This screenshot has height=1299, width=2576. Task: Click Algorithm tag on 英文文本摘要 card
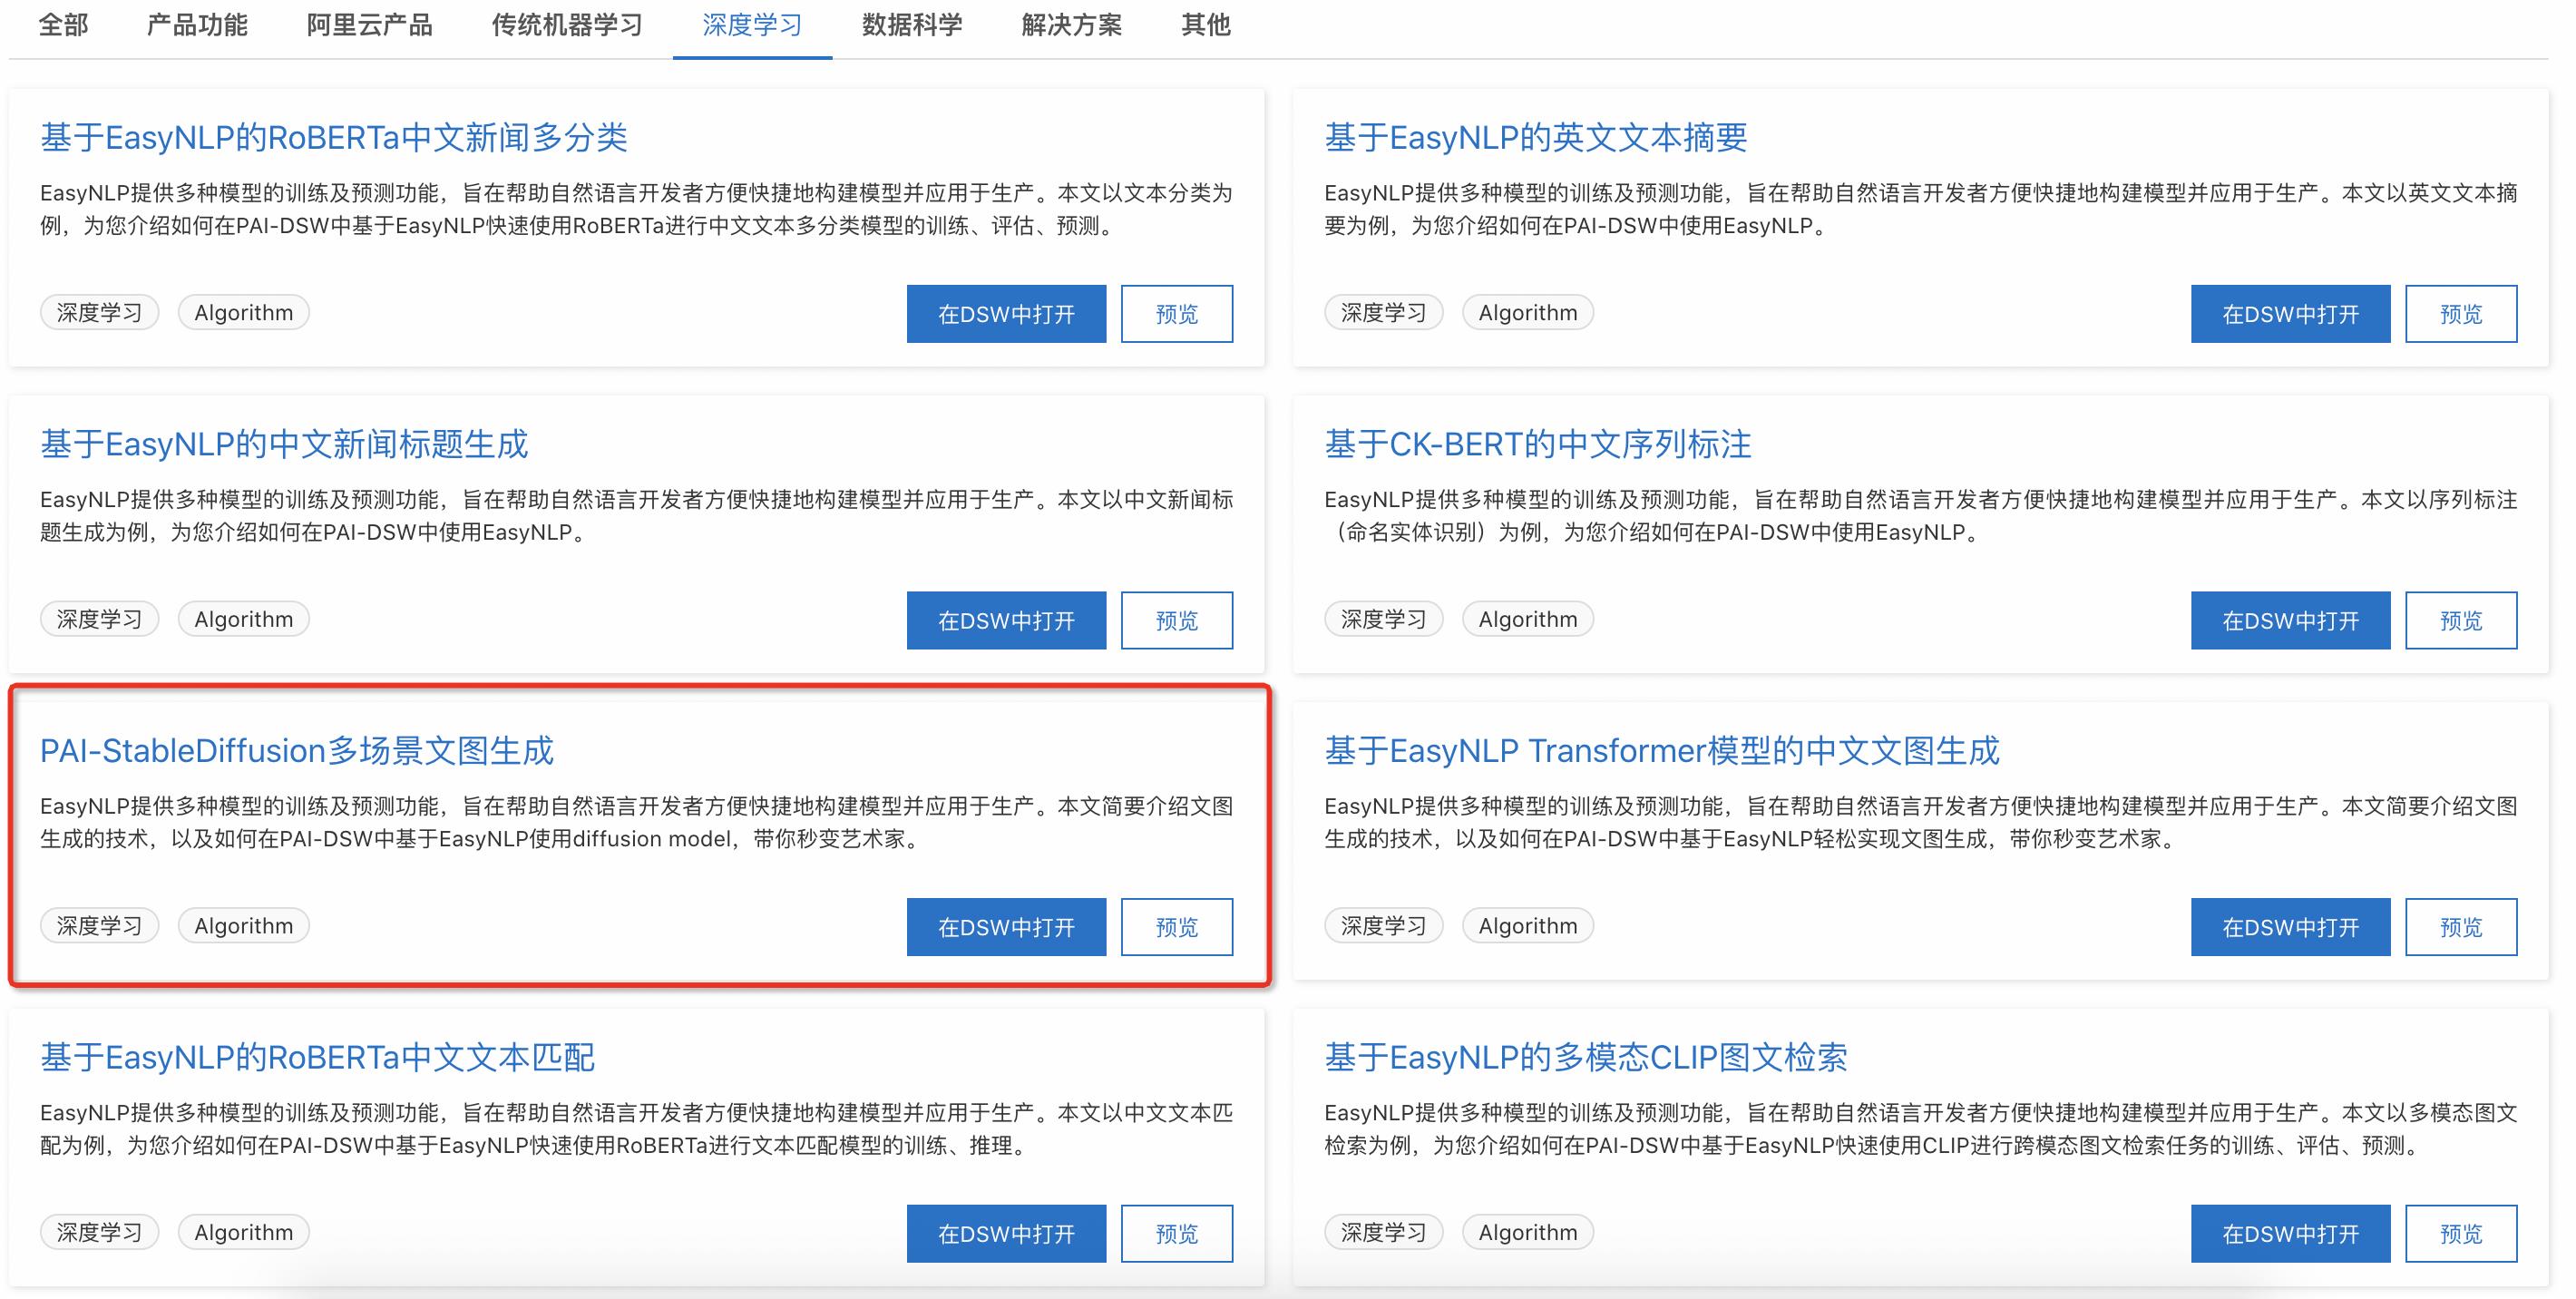1528,312
